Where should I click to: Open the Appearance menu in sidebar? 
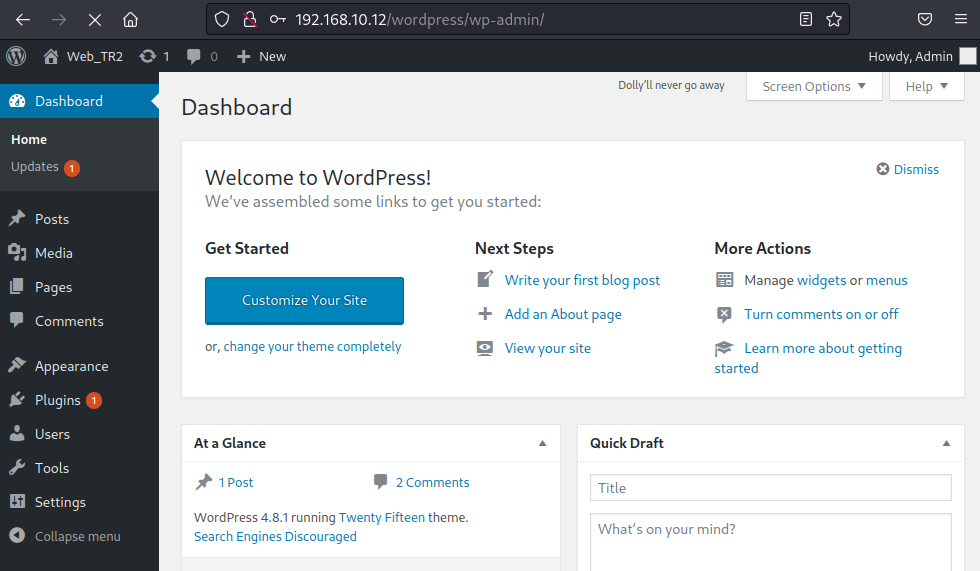tap(71, 366)
